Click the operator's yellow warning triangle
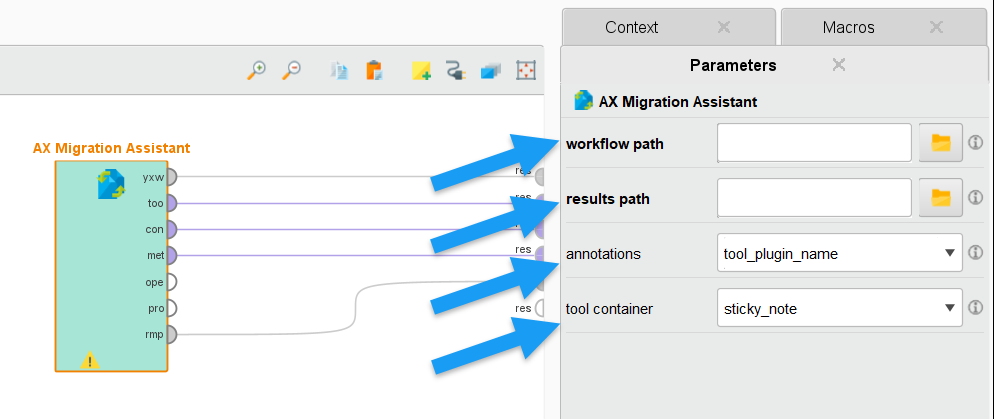This screenshot has height=419, width=994. 90,359
